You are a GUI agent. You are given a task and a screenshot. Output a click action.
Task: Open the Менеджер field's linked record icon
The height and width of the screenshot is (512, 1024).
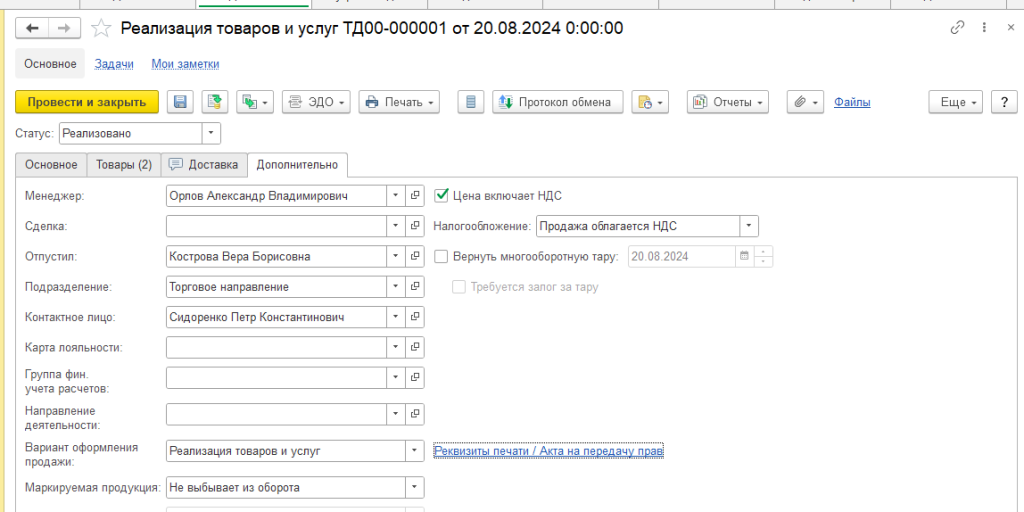tap(416, 196)
